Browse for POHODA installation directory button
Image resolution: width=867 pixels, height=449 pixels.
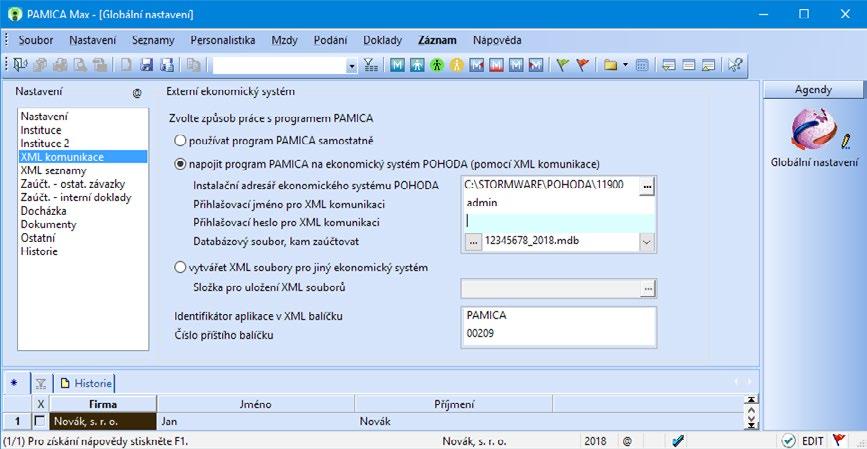[647, 187]
